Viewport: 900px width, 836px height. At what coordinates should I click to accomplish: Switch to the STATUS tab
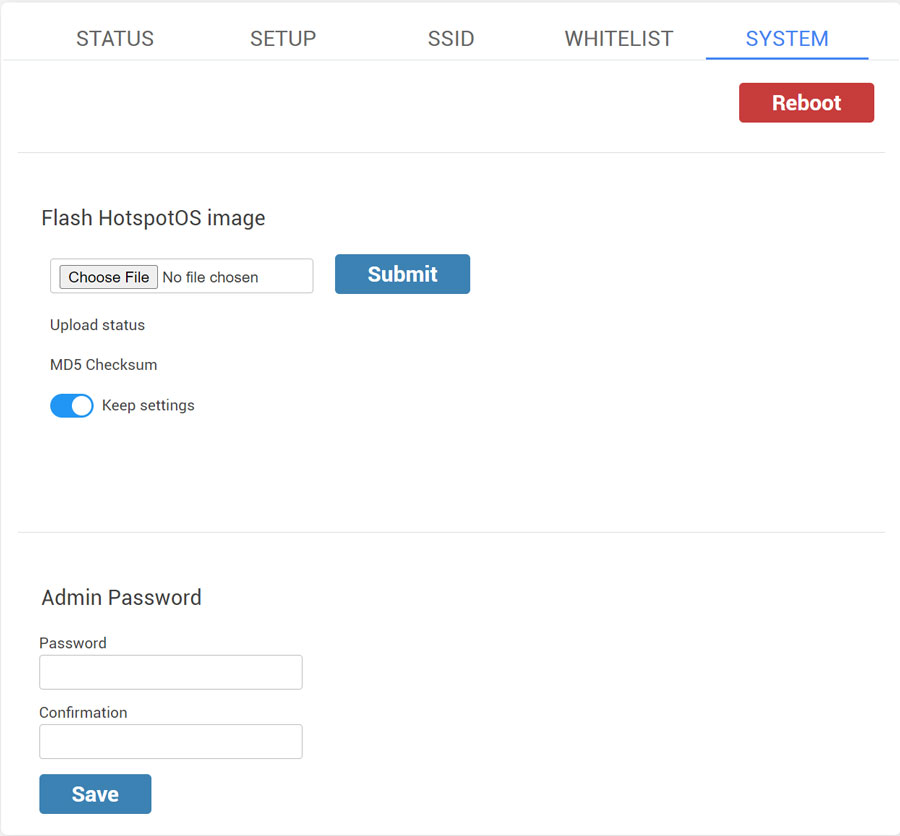coord(115,39)
